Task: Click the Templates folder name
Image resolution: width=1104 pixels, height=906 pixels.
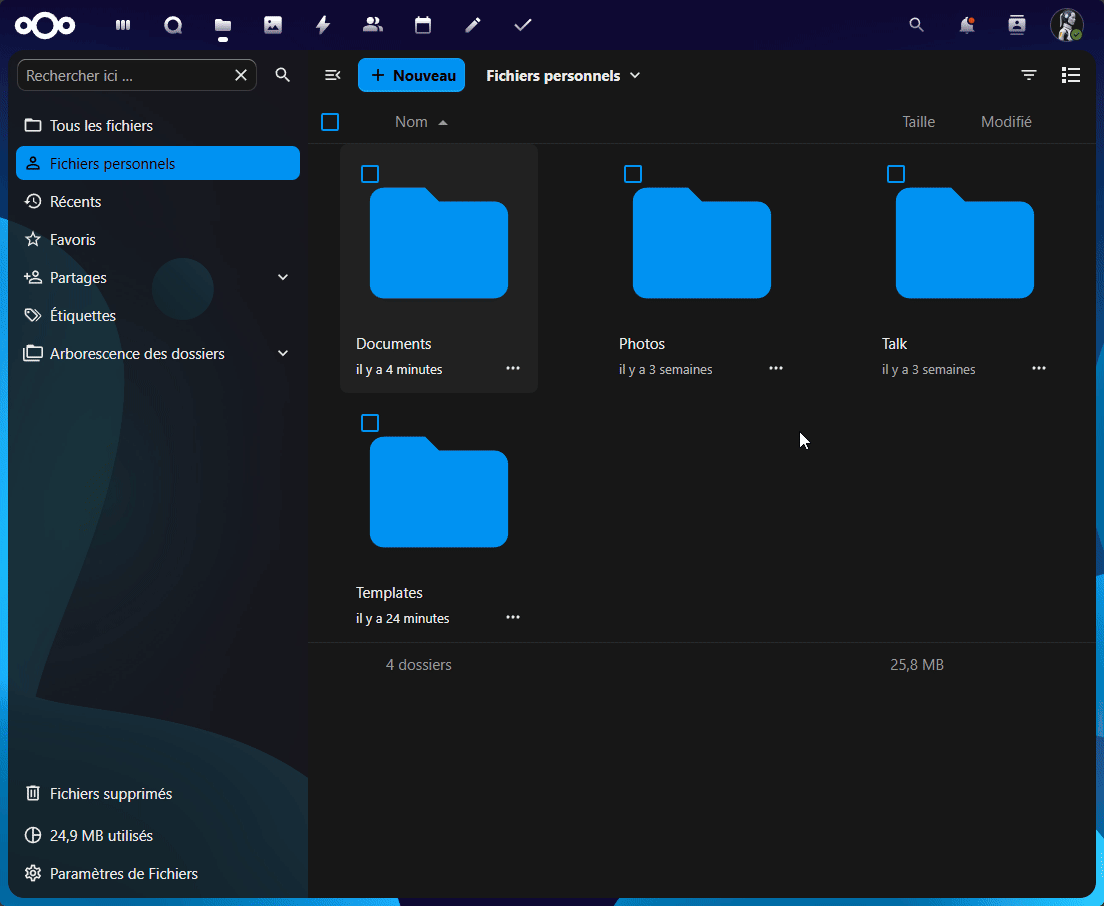Action: [x=389, y=593]
